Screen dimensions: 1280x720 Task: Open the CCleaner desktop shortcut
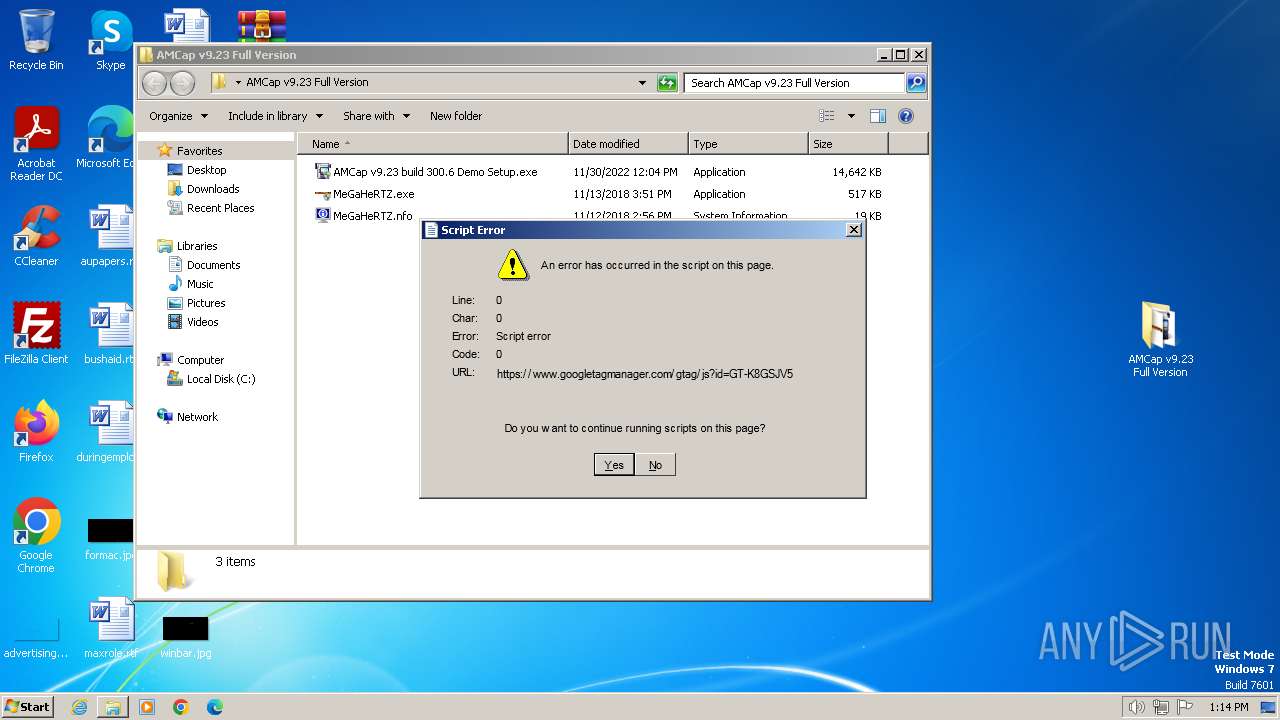coord(36,236)
